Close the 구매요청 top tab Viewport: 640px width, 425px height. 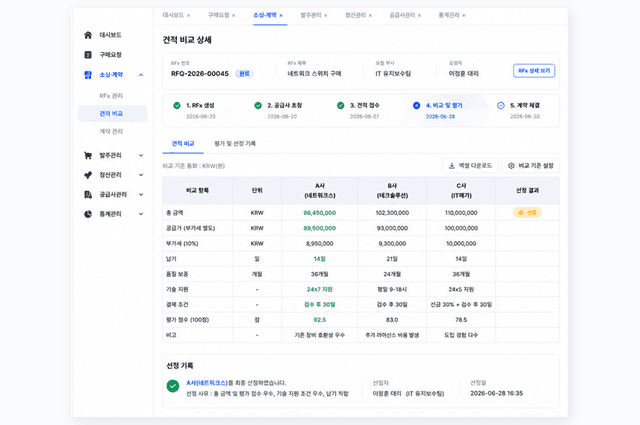tap(233, 16)
